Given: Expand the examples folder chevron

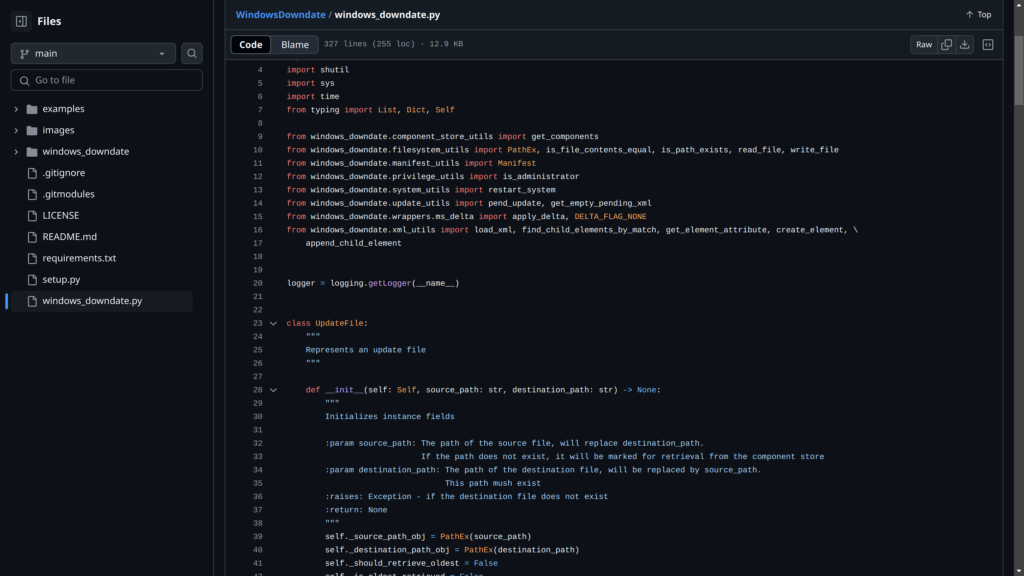Looking at the screenshot, I should pyautogui.click(x=16, y=109).
